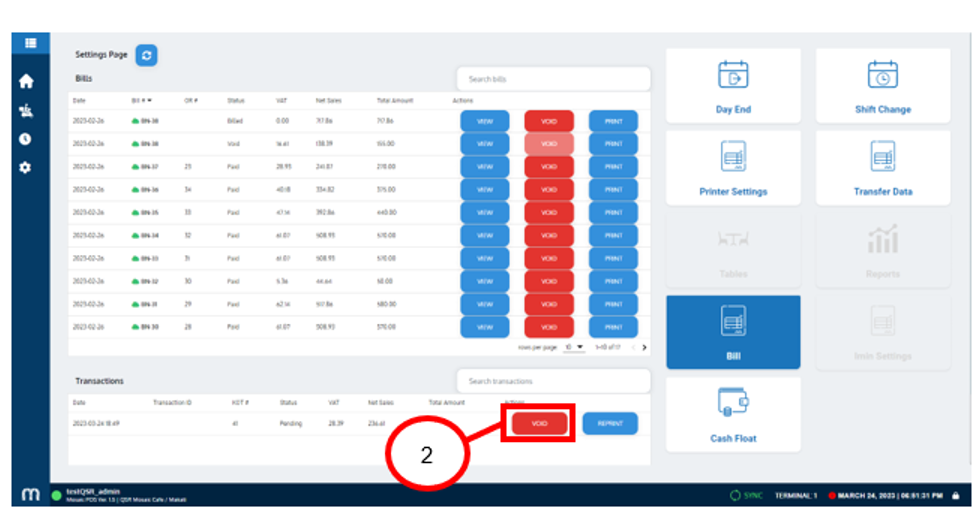This screenshot has height=524, width=980.
Task: Click the Search bills field
Action: click(x=553, y=79)
